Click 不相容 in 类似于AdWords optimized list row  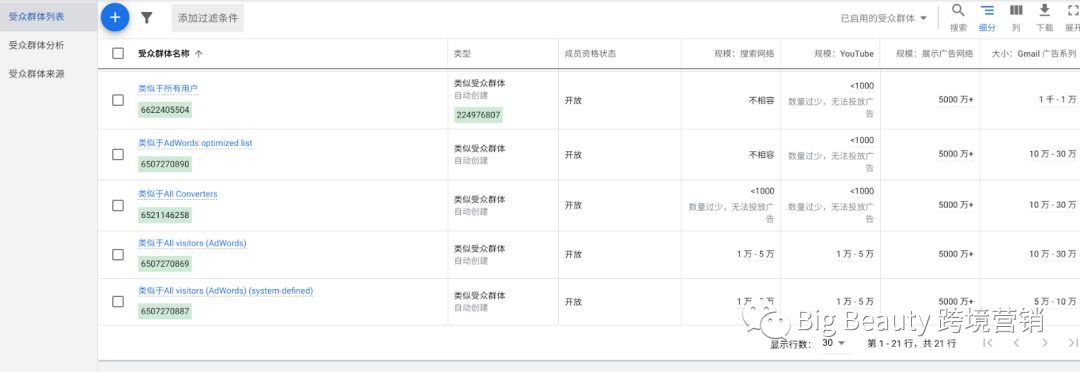(x=762, y=154)
